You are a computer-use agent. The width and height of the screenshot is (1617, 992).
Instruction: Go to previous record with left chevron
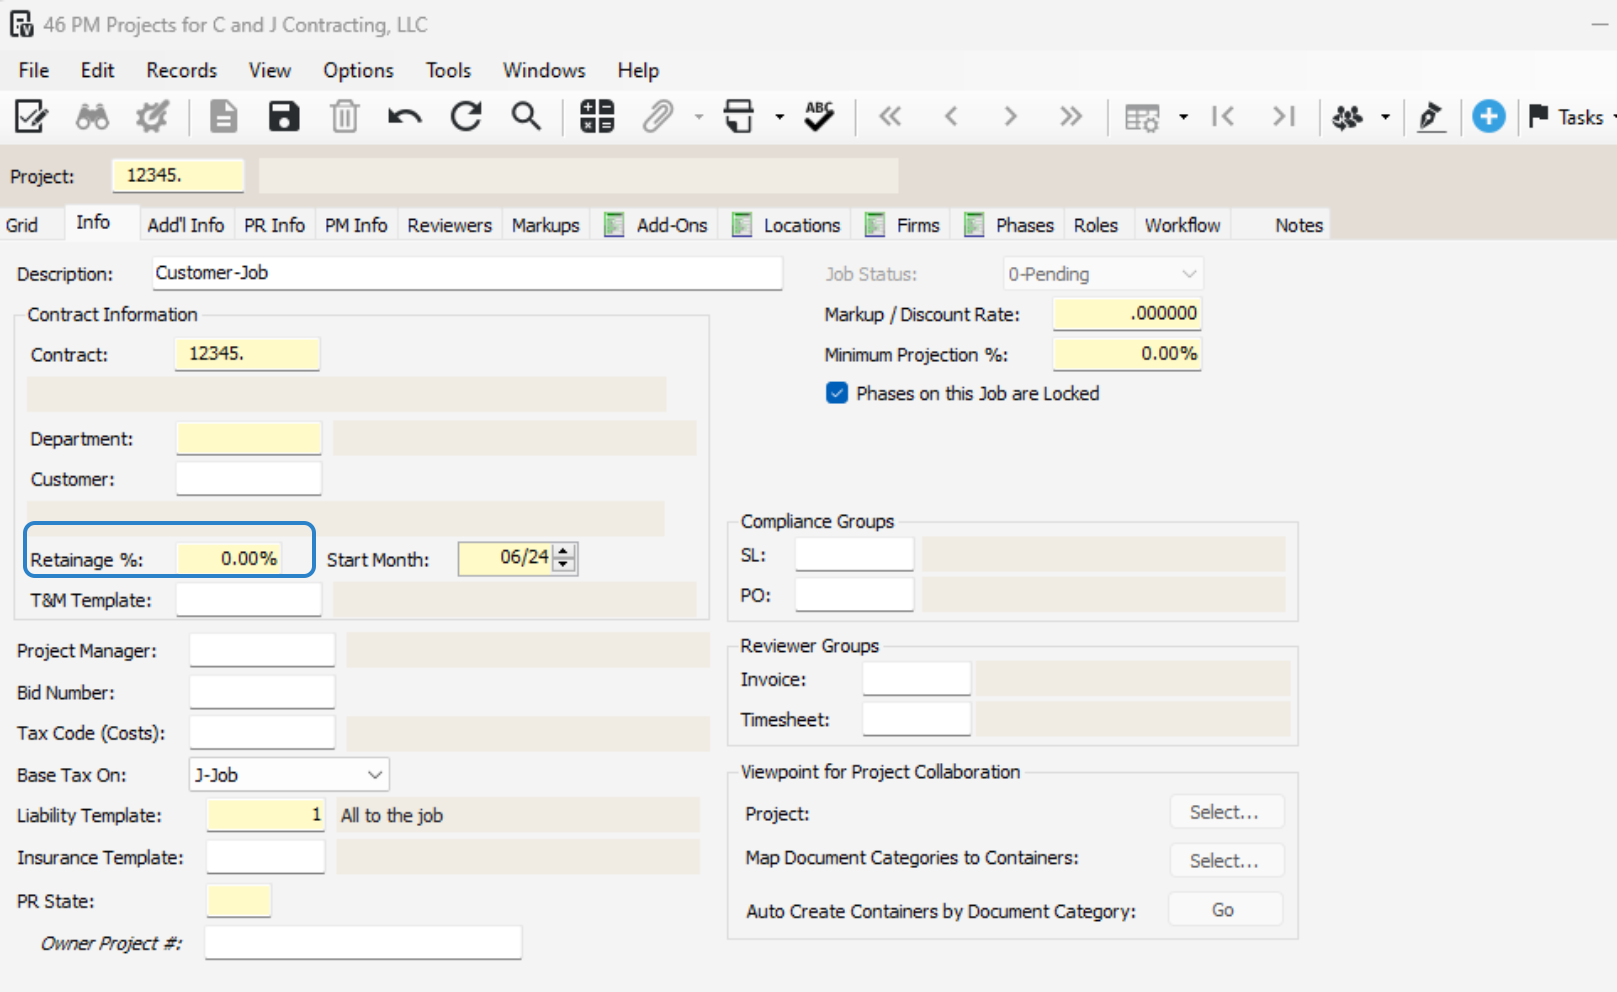951,117
